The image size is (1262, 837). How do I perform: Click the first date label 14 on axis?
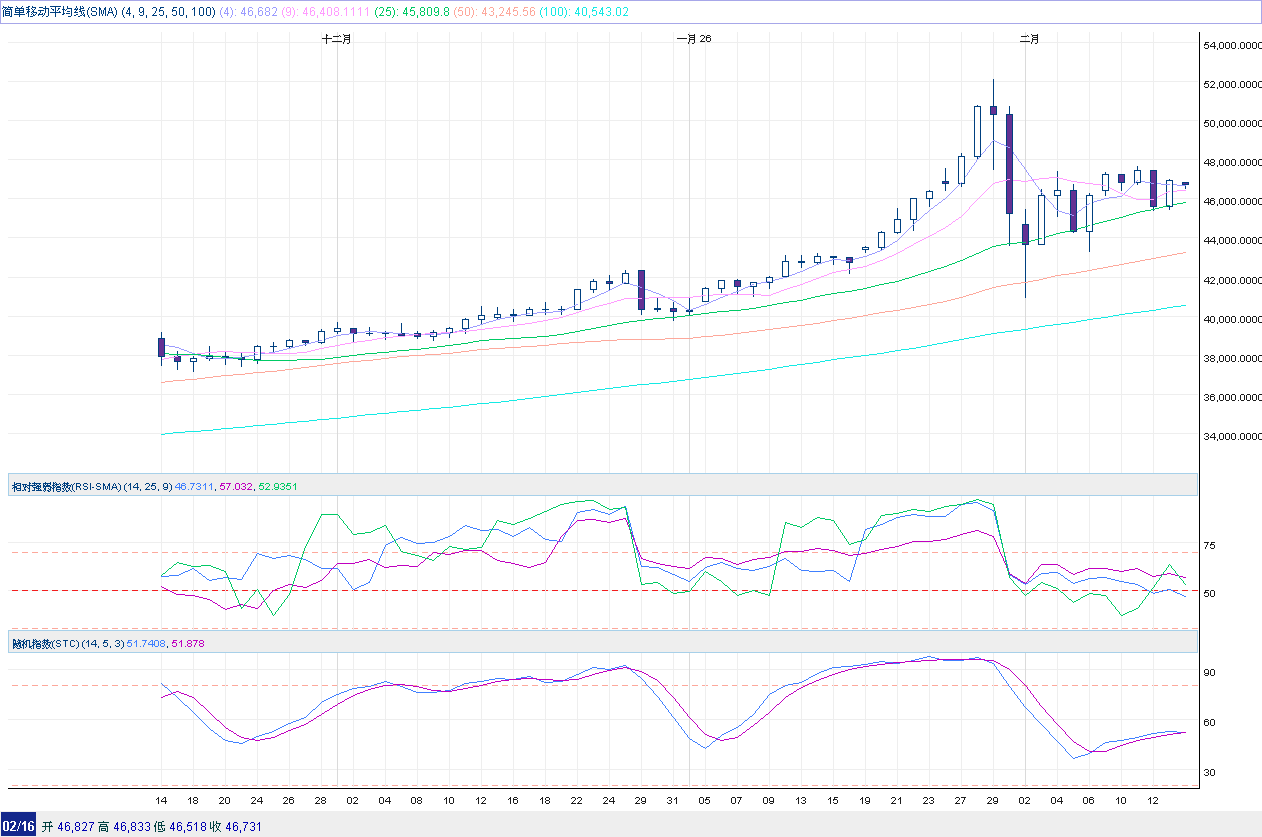161,802
